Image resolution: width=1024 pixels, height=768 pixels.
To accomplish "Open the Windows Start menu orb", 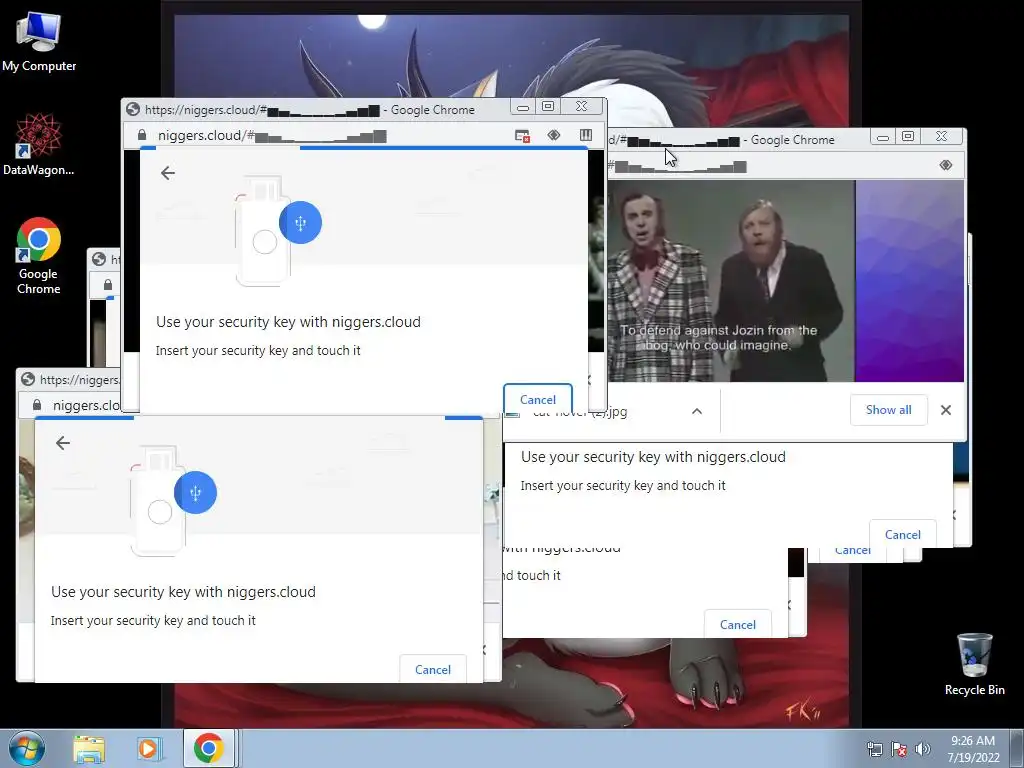I will [26, 748].
